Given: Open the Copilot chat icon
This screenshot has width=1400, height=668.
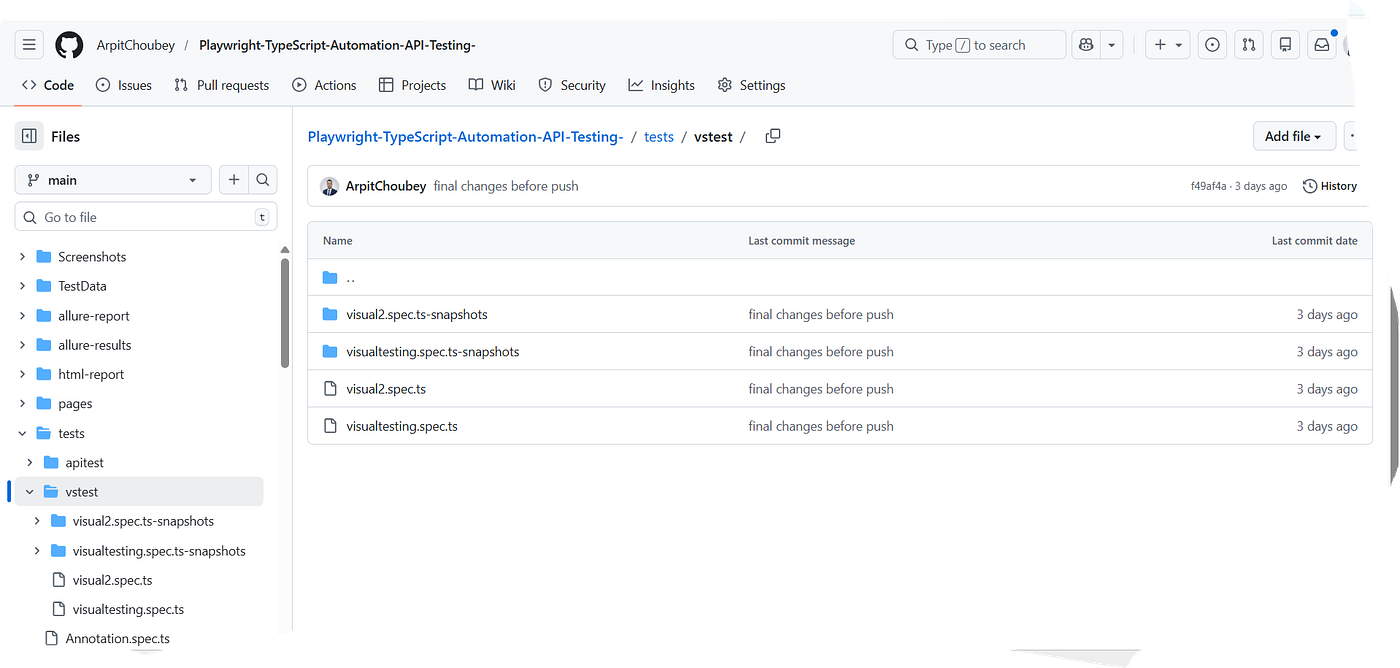Looking at the screenshot, I should (1086, 45).
